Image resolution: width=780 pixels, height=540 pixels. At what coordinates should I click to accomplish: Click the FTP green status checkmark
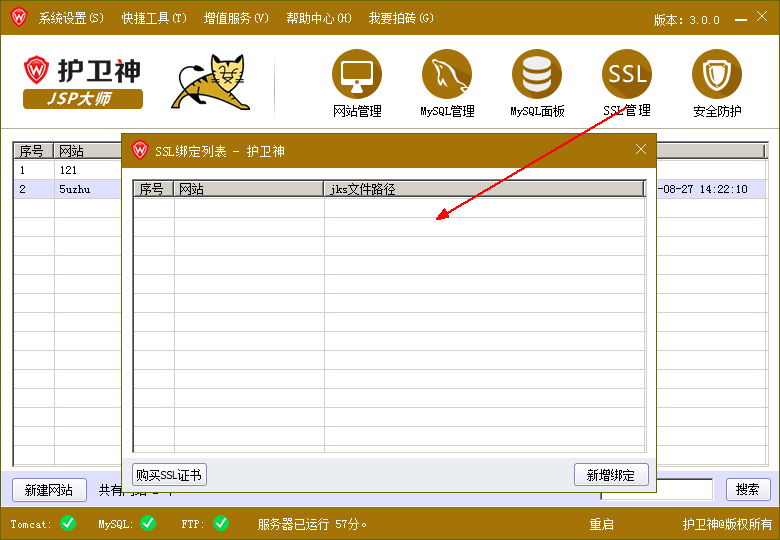coord(221,523)
